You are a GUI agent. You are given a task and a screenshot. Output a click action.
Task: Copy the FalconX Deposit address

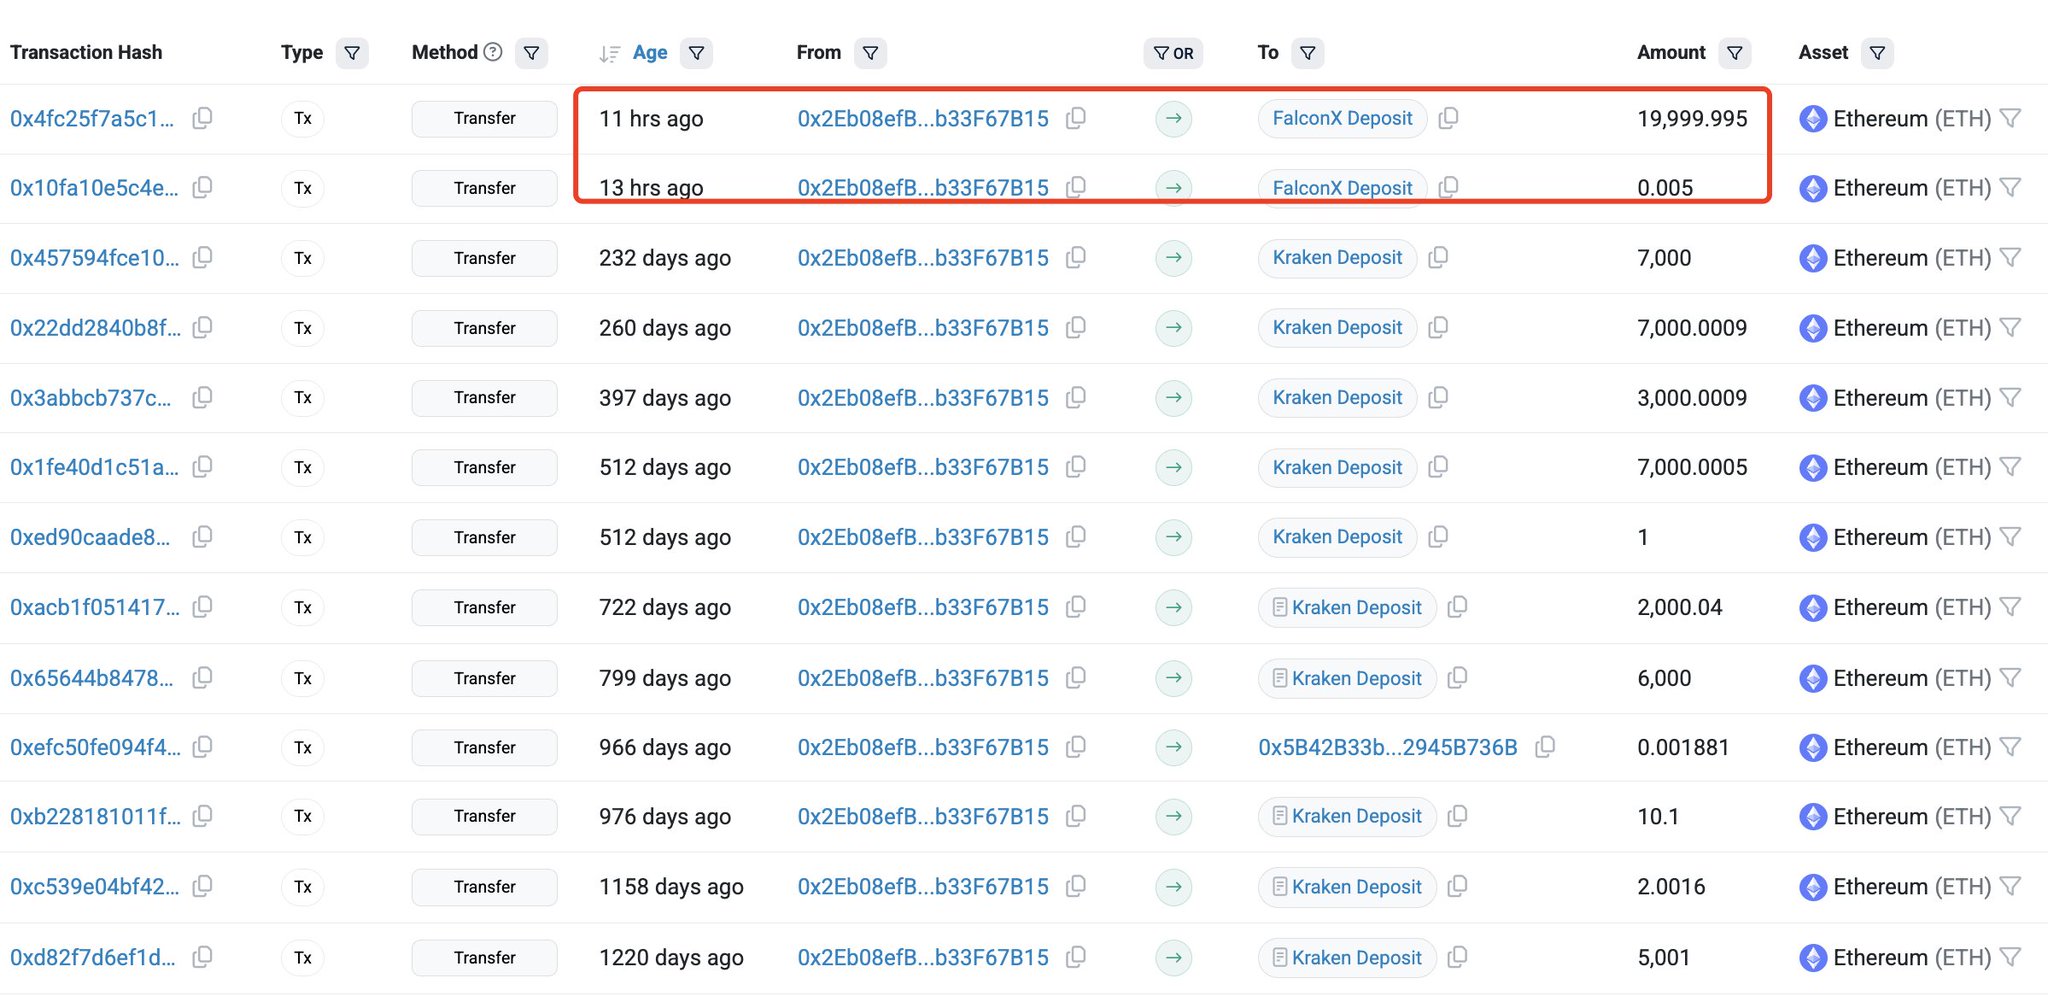(x=1448, y=118)
